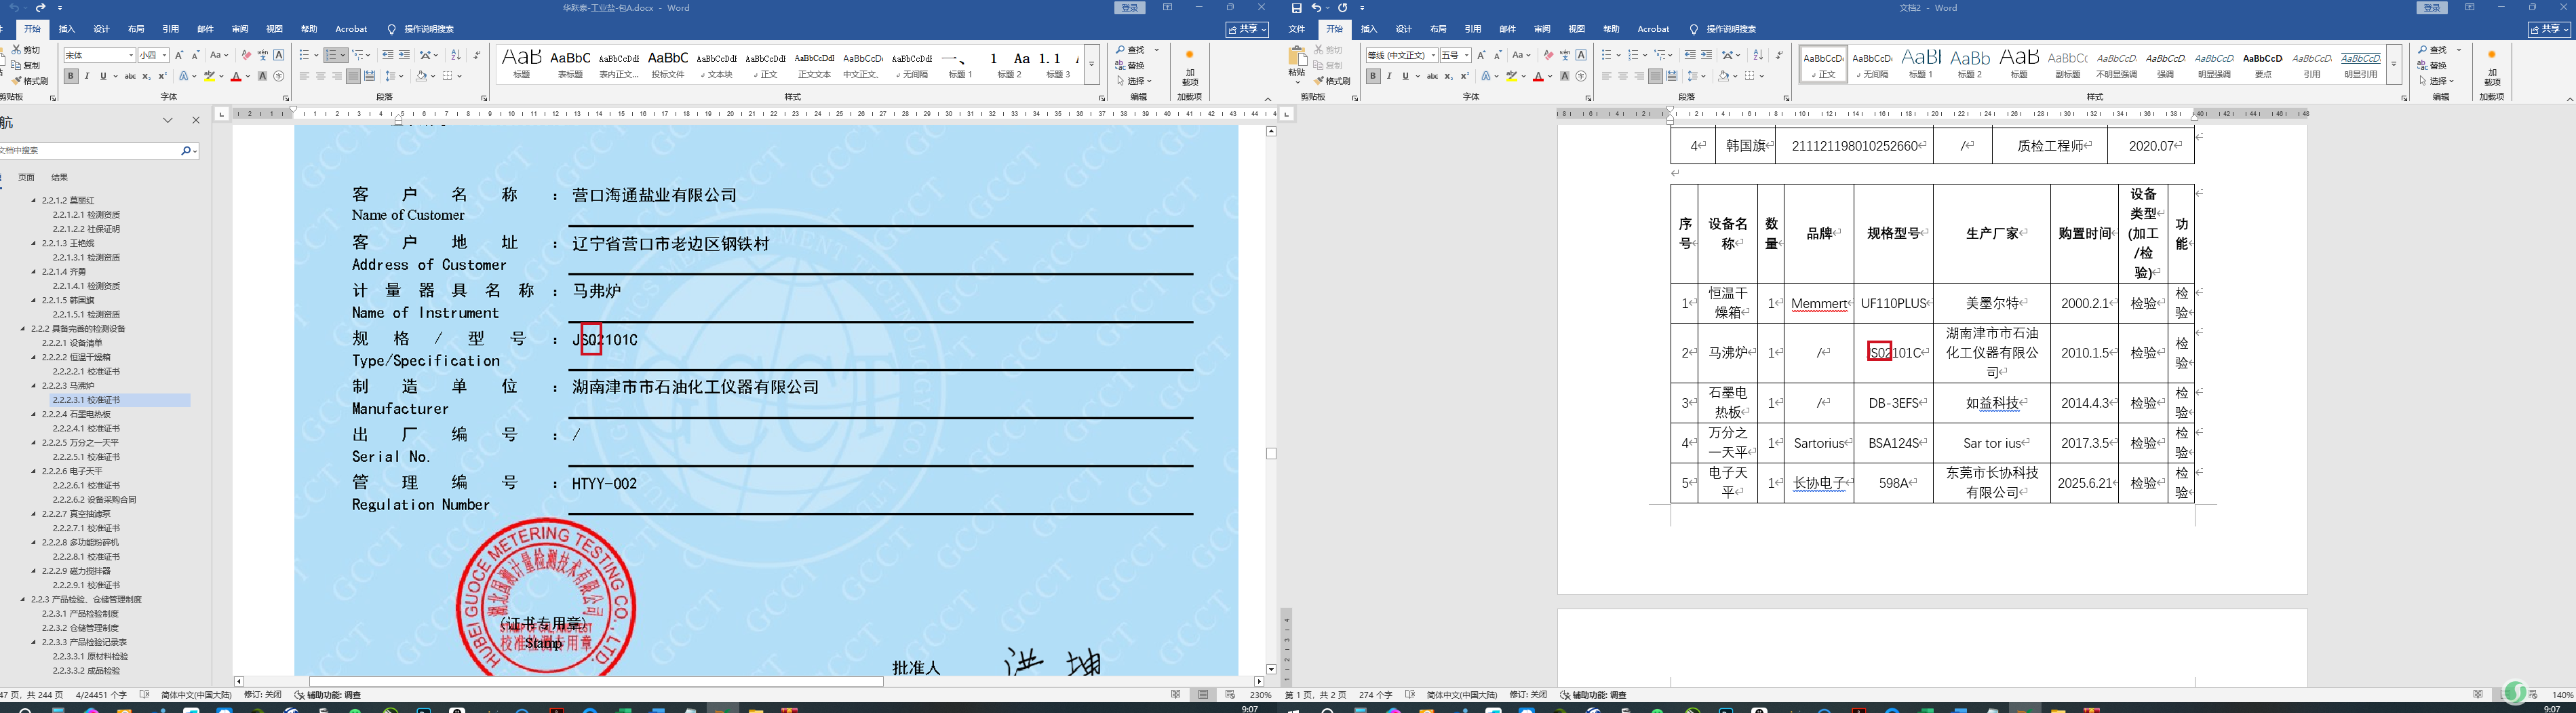Click the Sort icon in the left window
The height and width of the screenshot is (713, 2576).
456,55
